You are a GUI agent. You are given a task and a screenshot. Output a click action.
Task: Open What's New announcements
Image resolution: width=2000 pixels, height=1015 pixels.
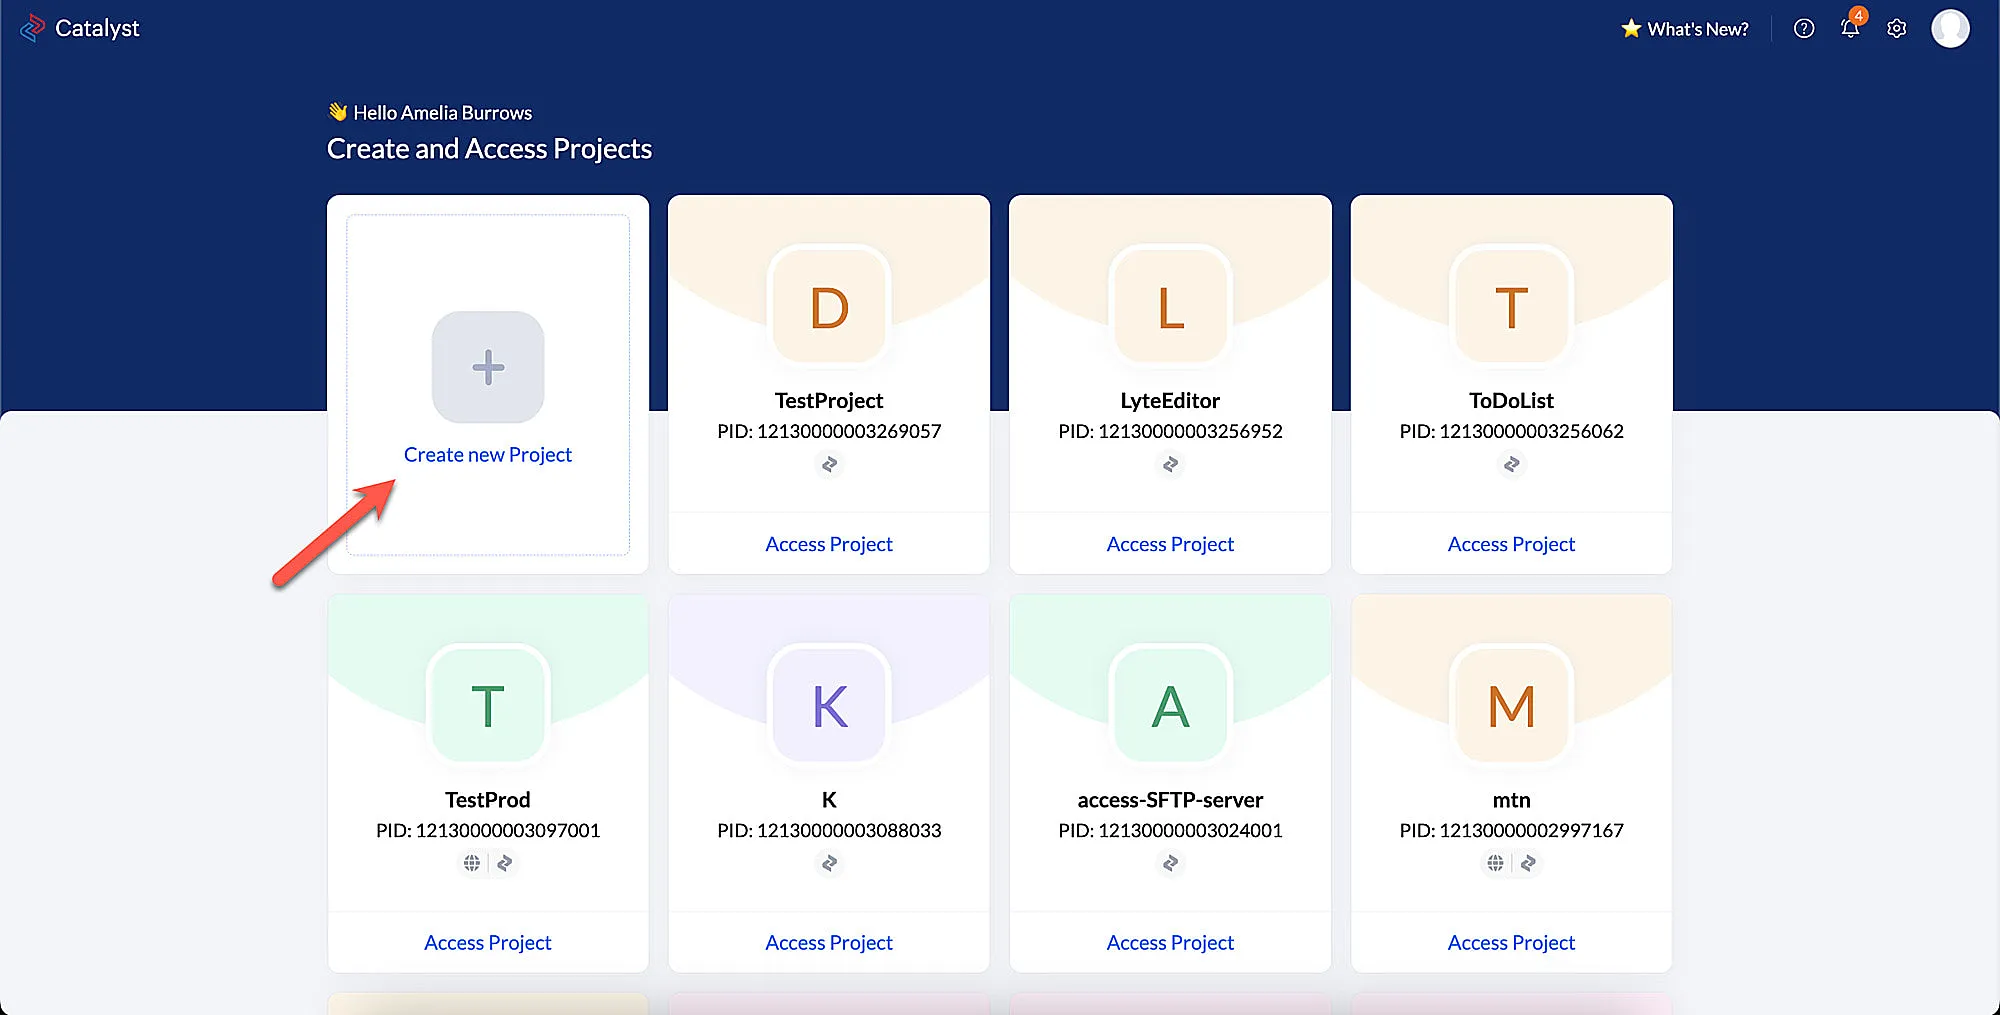(x=1685, y=29)
